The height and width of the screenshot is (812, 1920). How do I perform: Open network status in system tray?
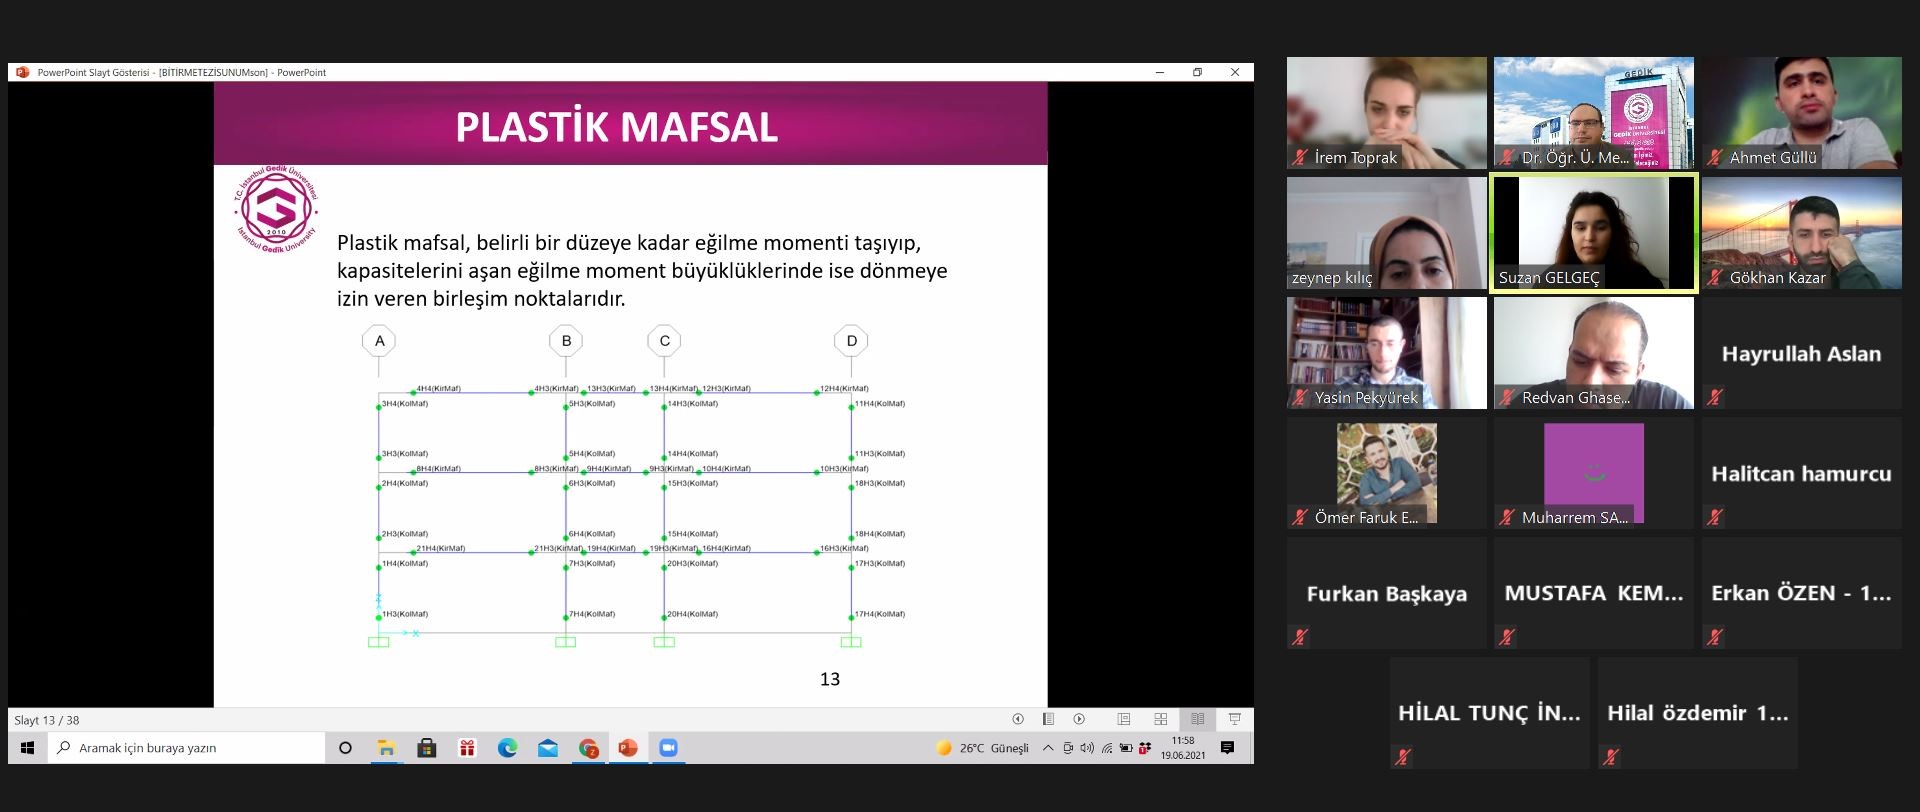click(1107, 748)
